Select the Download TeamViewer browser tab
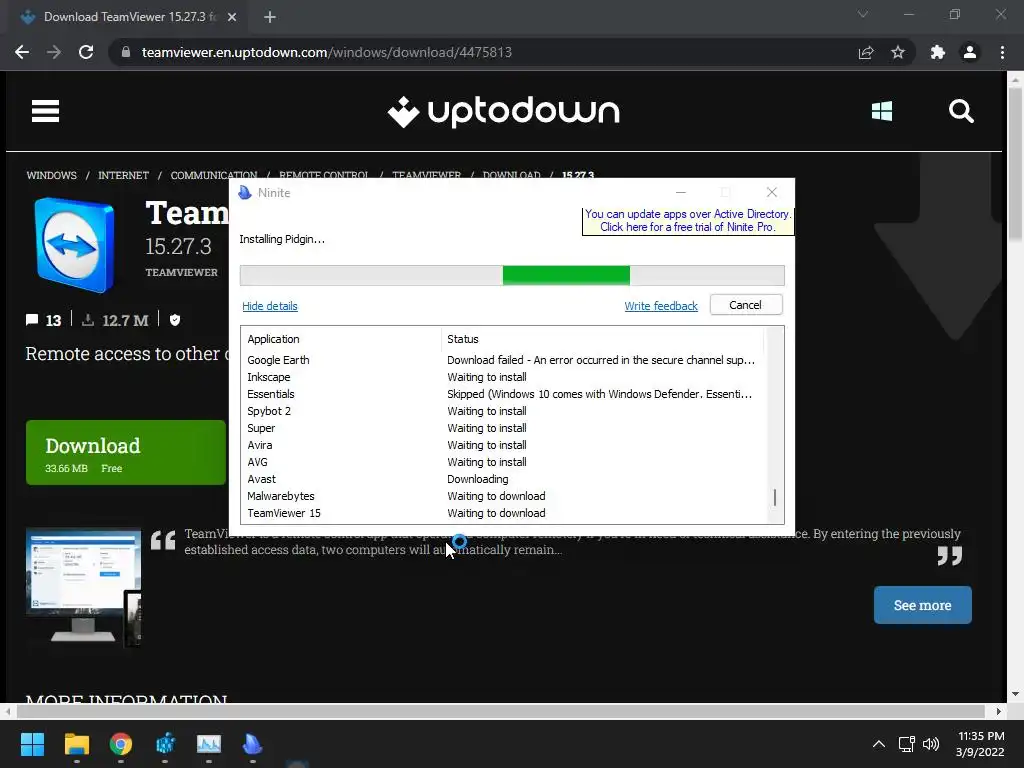The image size is (1024, 768). [x=127, y=17]
